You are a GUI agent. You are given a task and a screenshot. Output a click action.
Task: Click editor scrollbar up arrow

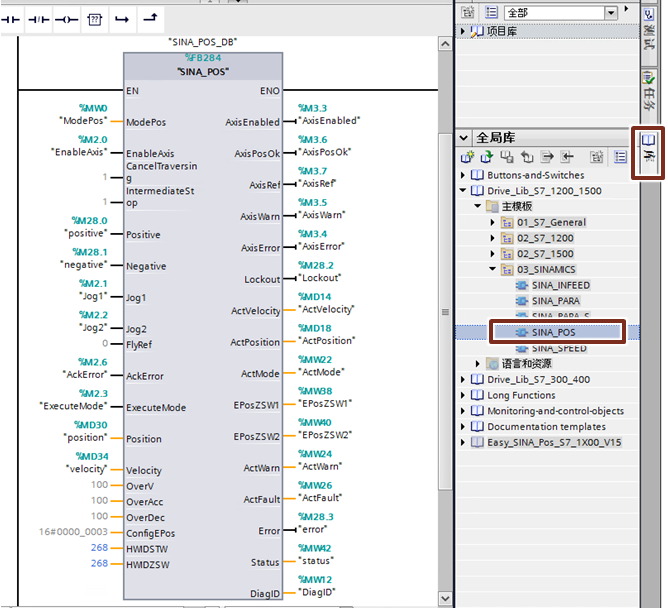445,44
